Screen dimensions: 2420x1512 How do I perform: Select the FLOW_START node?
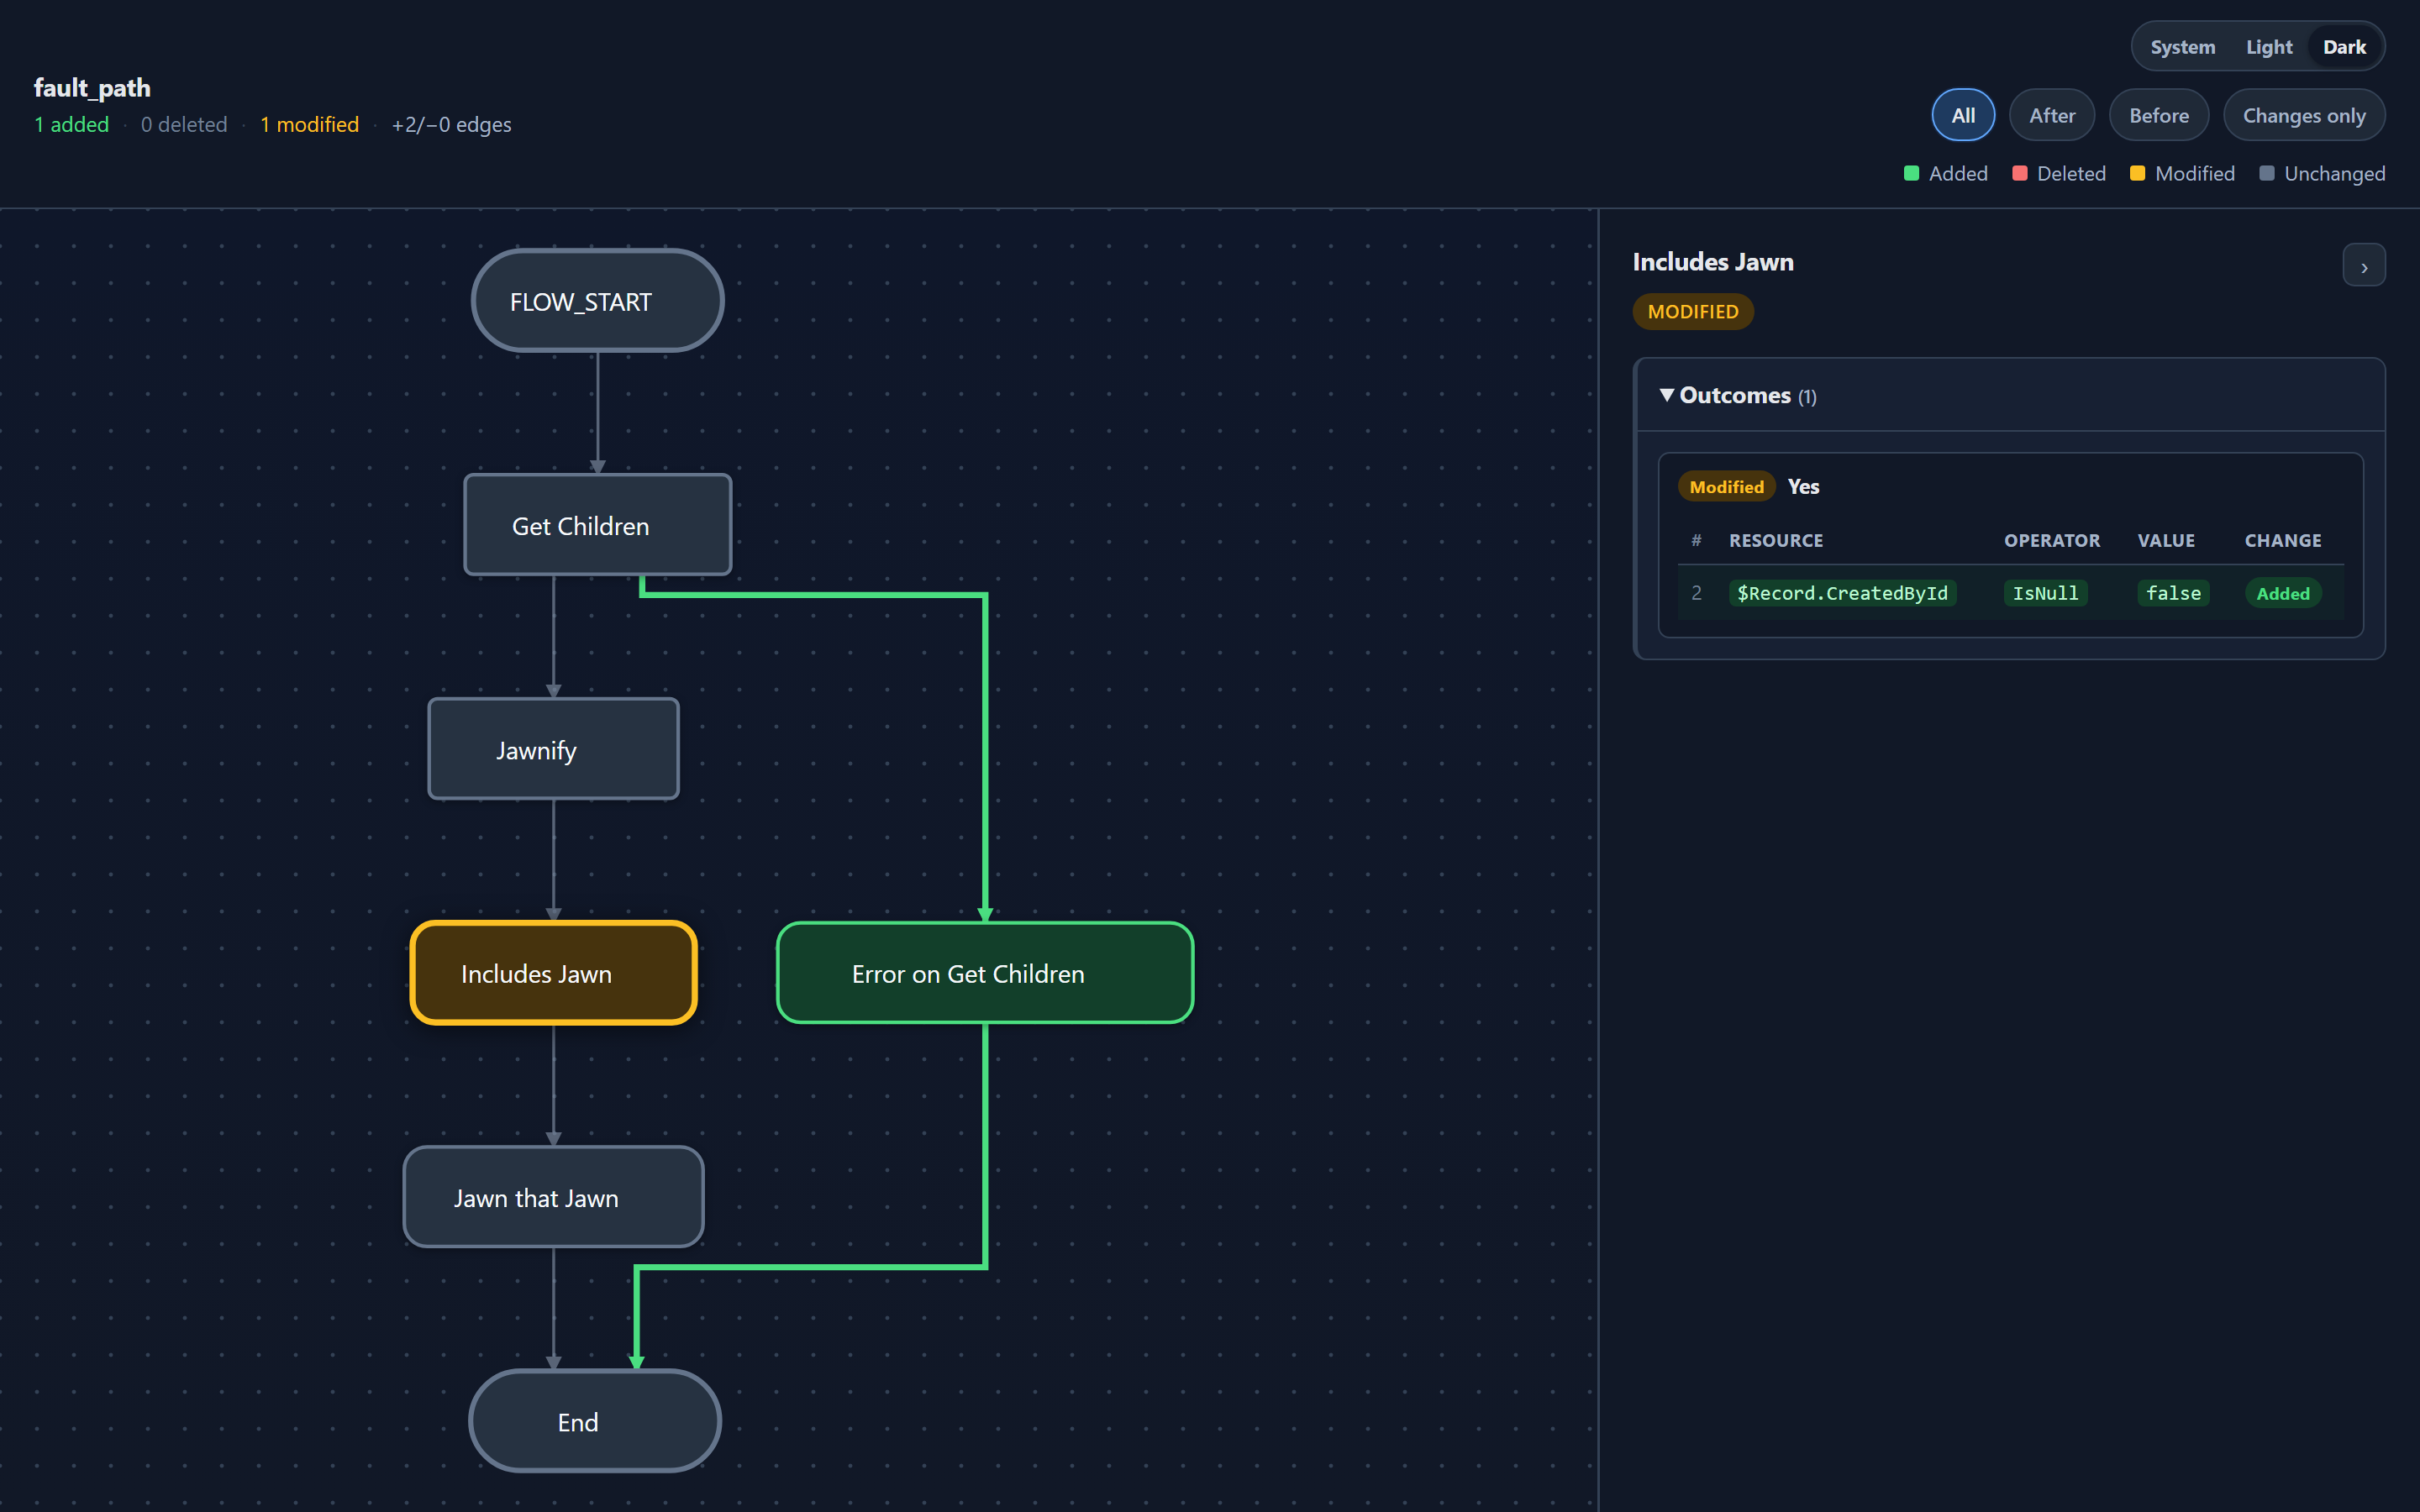coord(597,301)
